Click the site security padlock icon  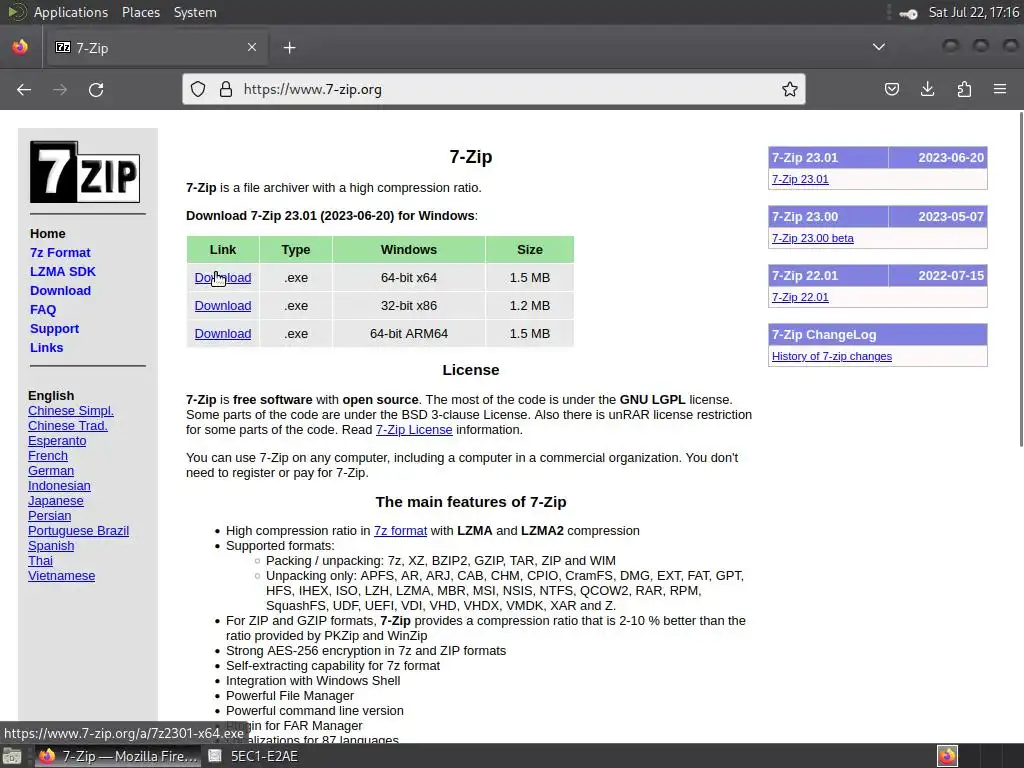click(x=226, y=89)
